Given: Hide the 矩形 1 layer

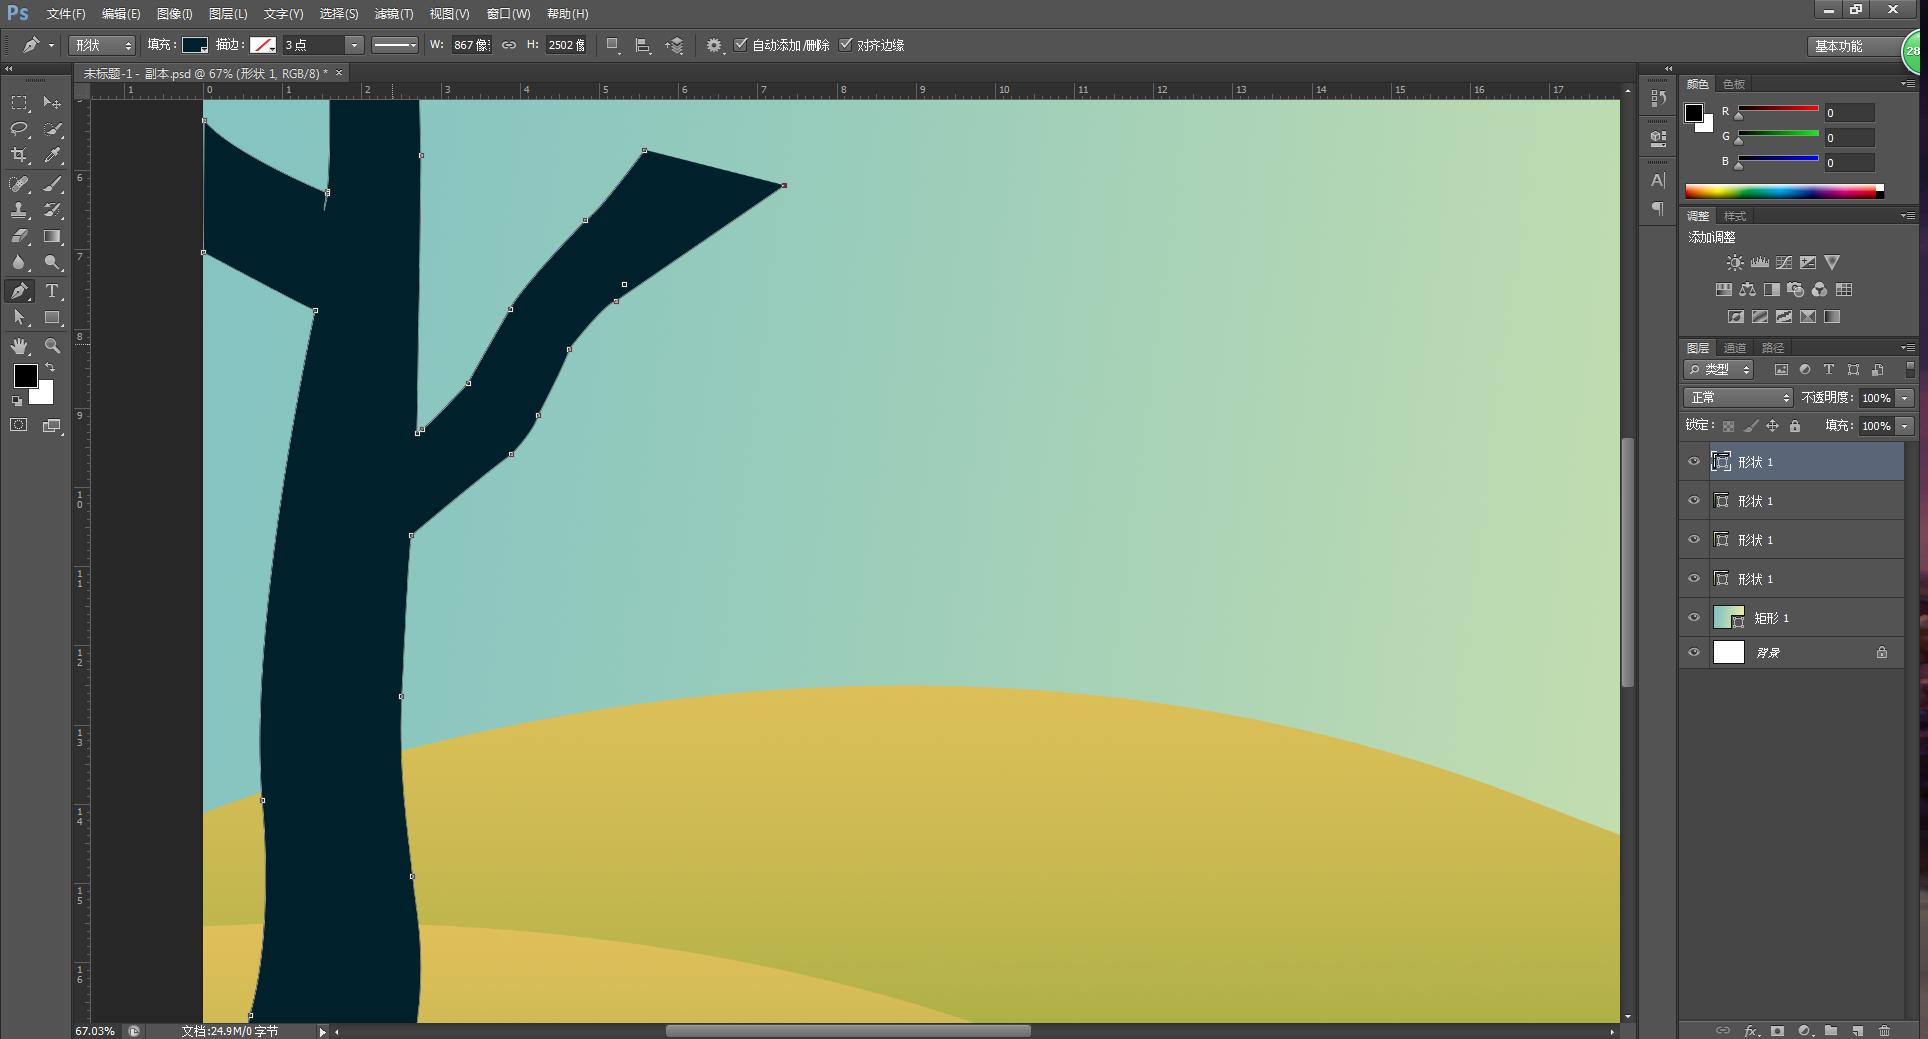Looking at the screenshot, I should coord(1694,618).
